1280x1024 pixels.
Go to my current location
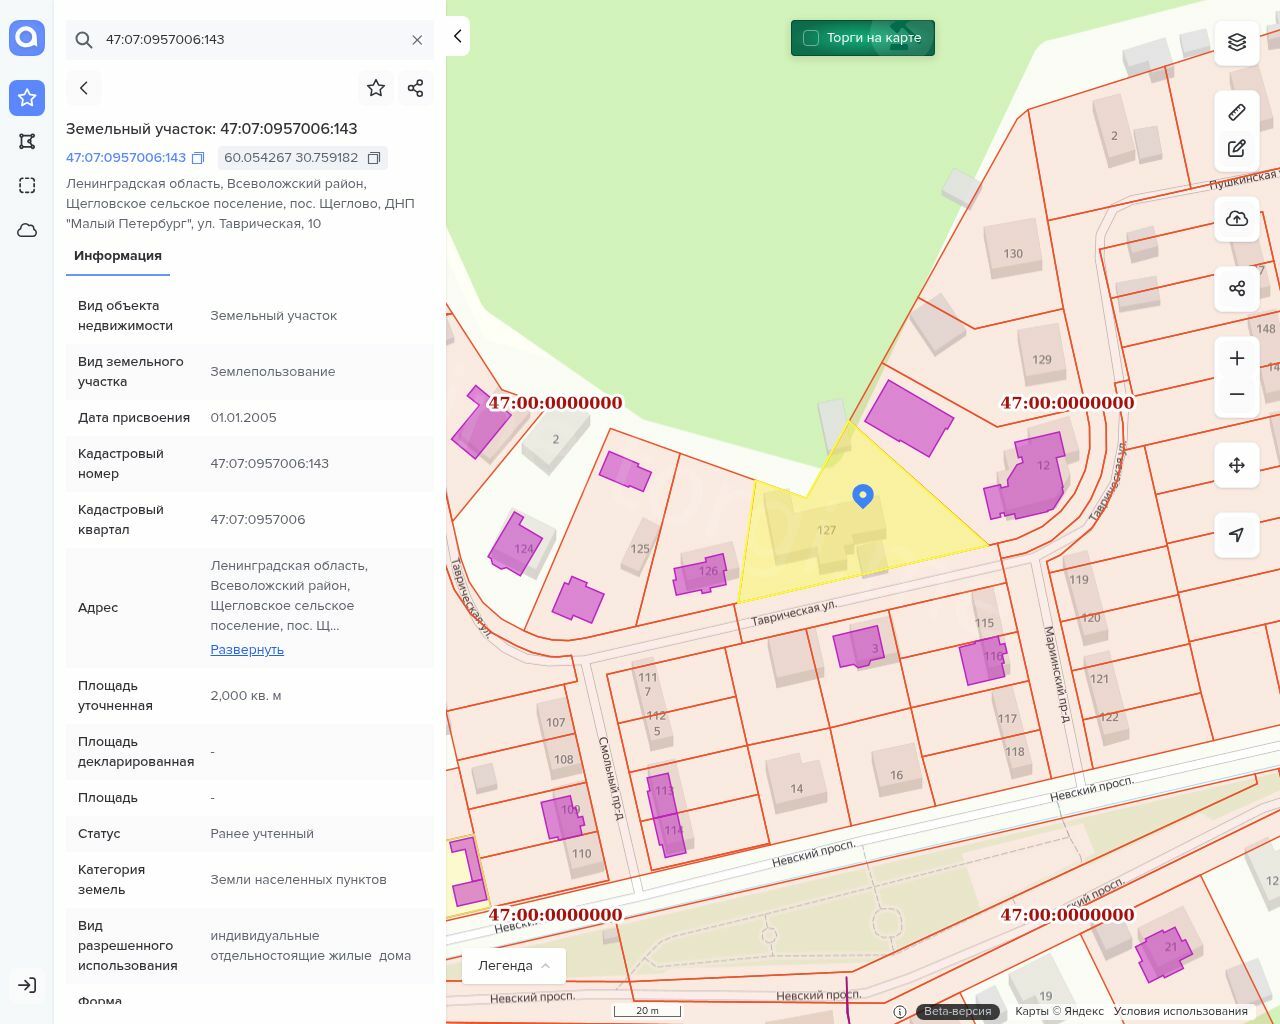[1237, 535]
